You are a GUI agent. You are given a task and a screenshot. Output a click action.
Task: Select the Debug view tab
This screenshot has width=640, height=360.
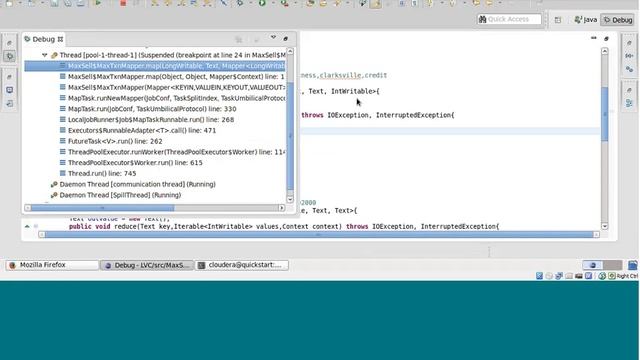[x=43, y=39]
